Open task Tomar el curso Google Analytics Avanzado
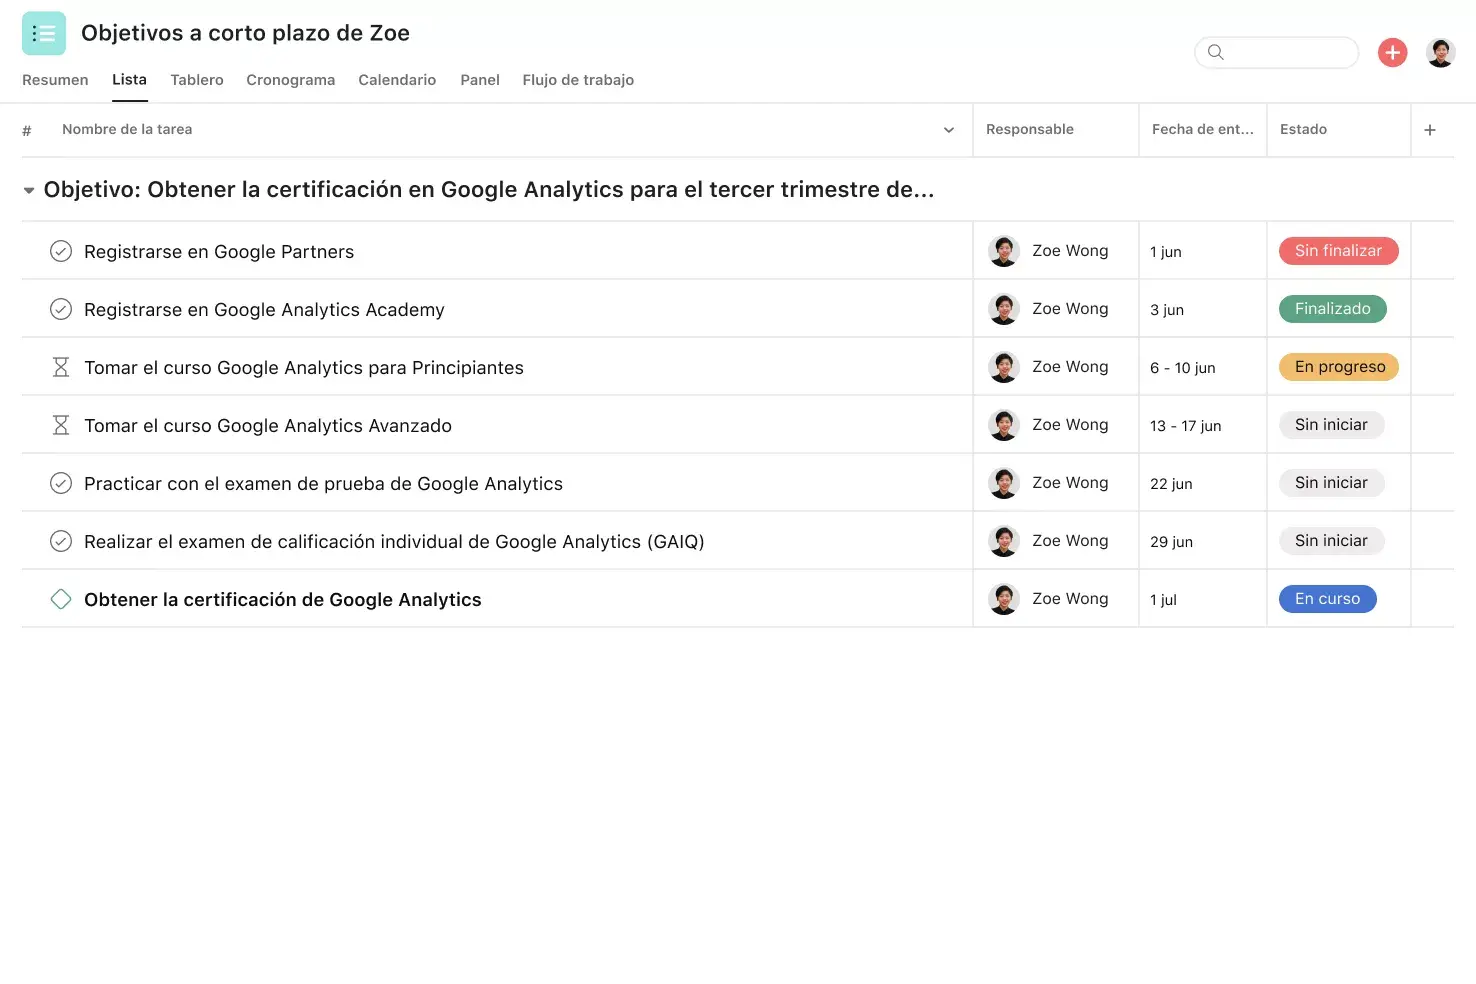The height and width of the screenshot is (984, 1476). pos(268,426)
